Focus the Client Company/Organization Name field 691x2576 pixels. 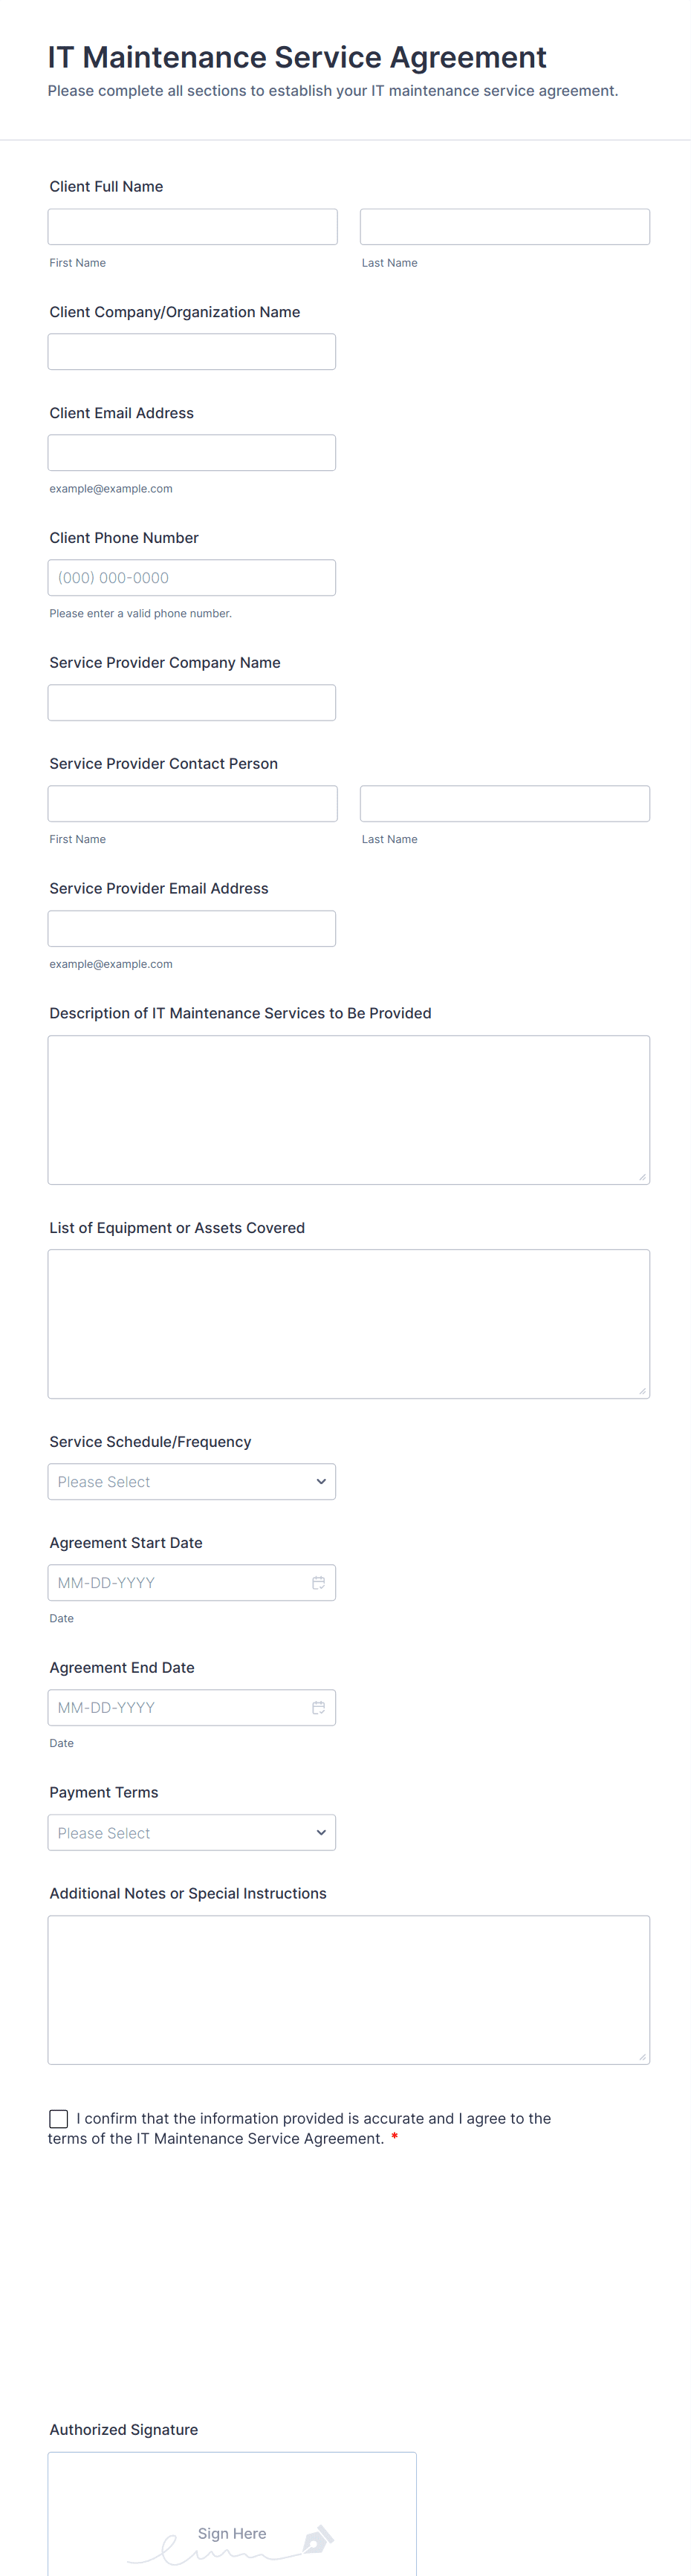(192, 352)
